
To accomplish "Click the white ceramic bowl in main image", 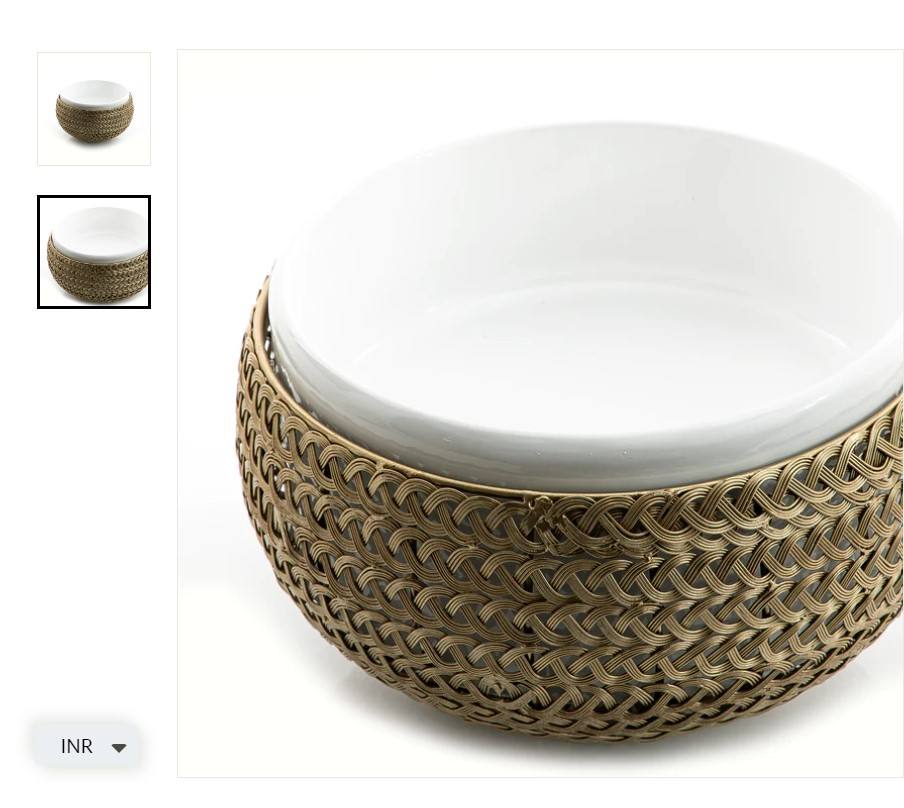I will click(582, 300).
